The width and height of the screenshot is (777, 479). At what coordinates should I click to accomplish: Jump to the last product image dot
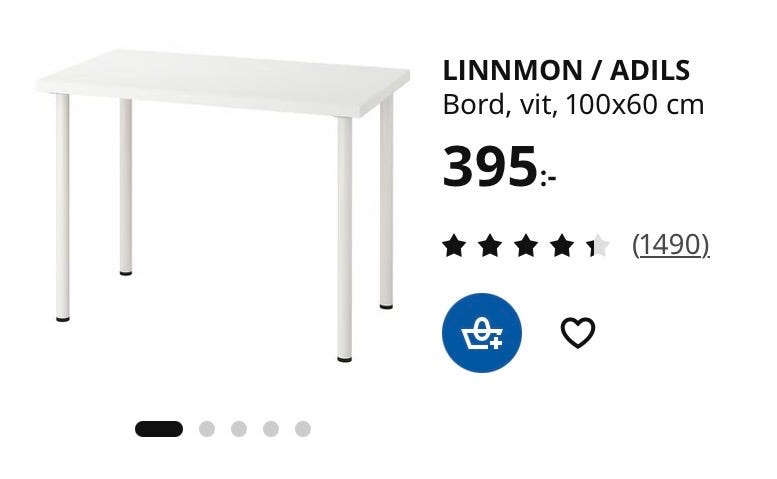(303, 429)
